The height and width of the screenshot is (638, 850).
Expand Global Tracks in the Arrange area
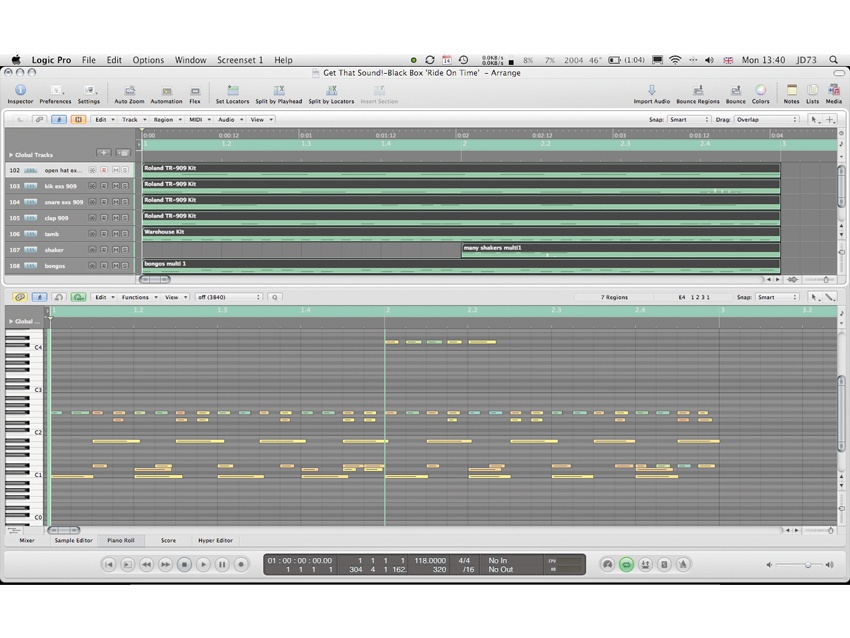[11, 155]
